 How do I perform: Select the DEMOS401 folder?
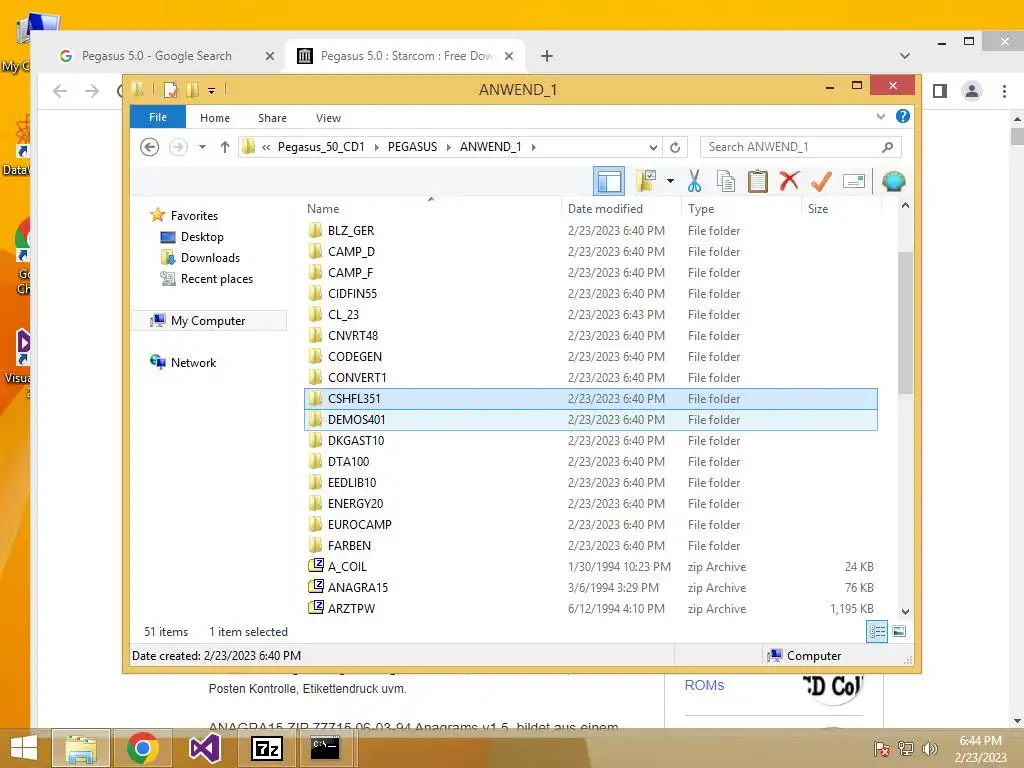(591, 419)
